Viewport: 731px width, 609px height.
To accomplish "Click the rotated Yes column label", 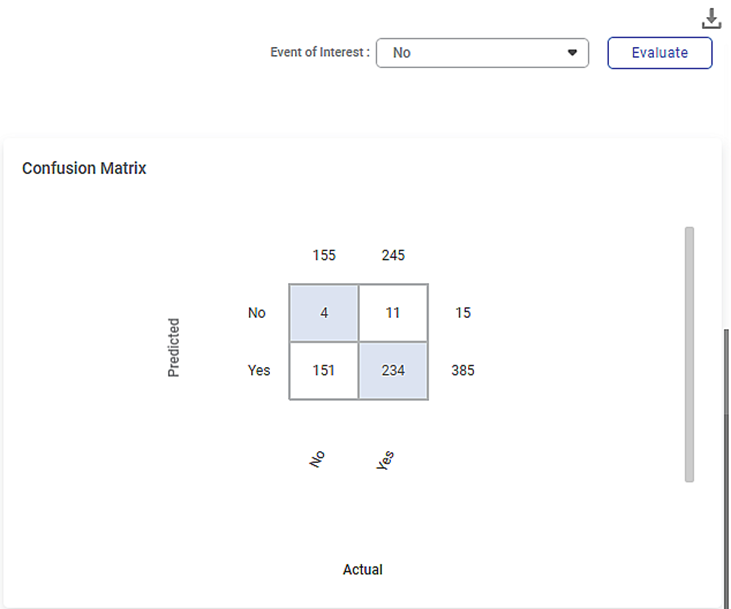I will 385,460.
